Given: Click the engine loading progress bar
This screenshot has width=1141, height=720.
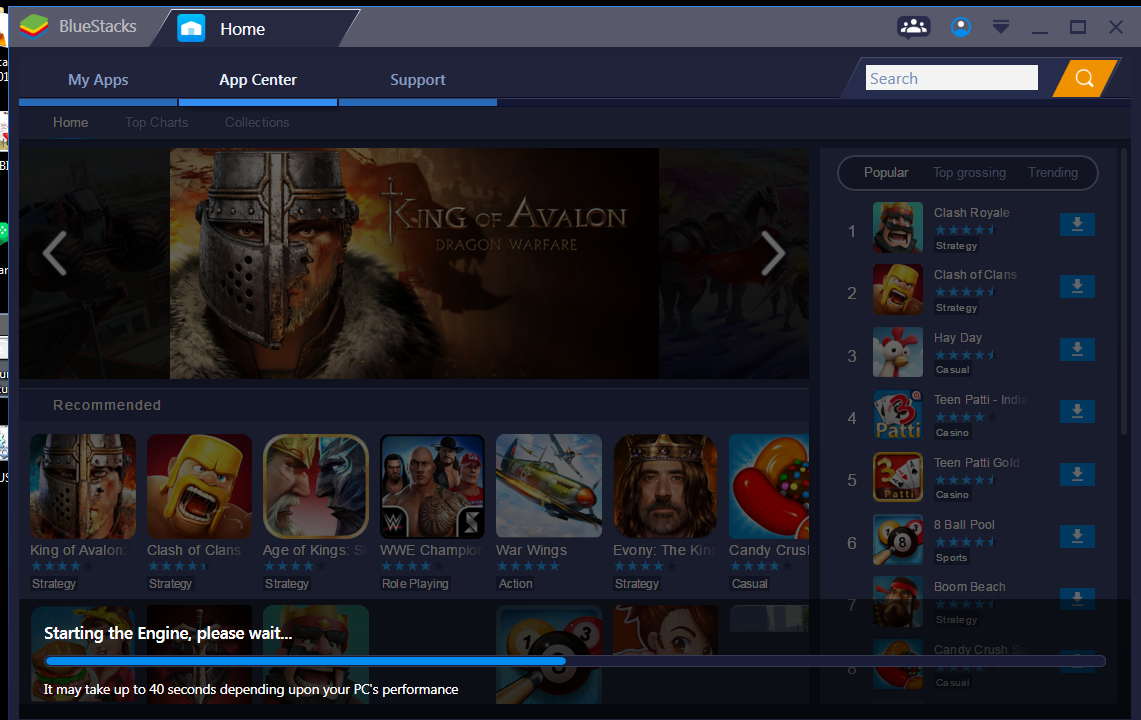Looking at the screenshot, I should [x=575, y=661].
